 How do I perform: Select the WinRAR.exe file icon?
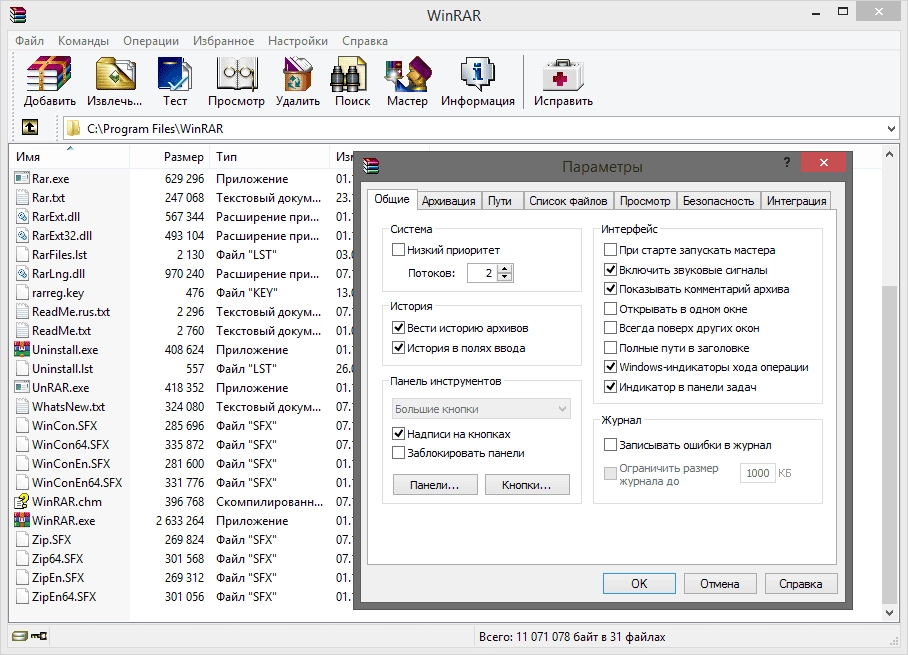22,520
